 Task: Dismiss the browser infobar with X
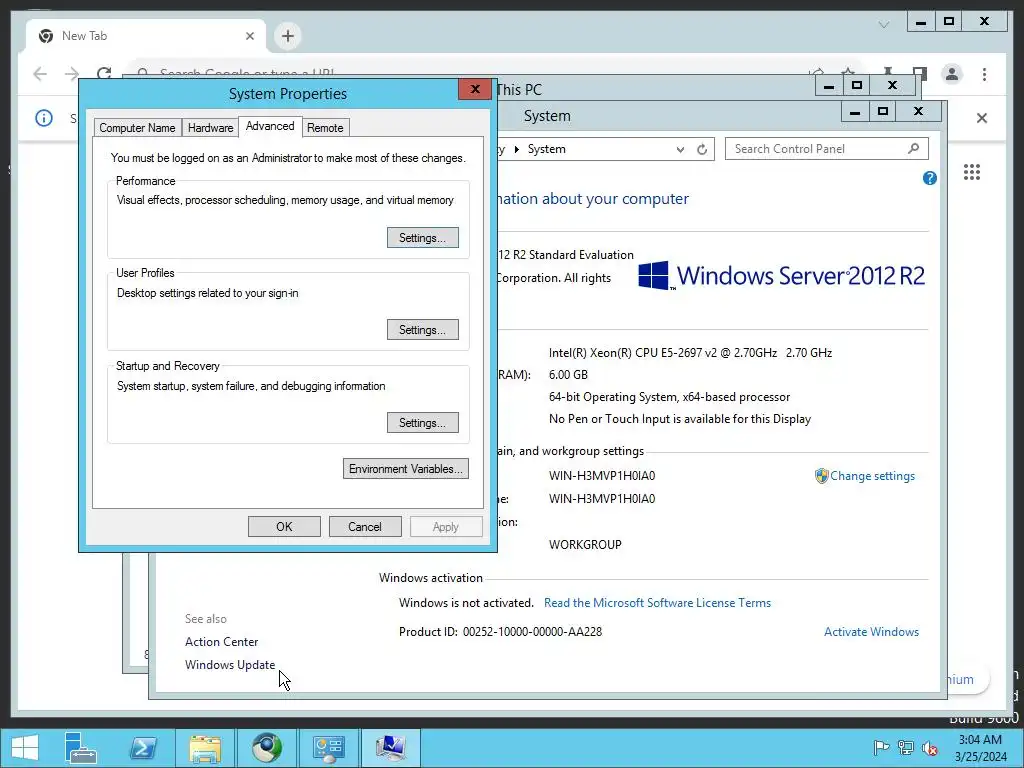point(982,118)
